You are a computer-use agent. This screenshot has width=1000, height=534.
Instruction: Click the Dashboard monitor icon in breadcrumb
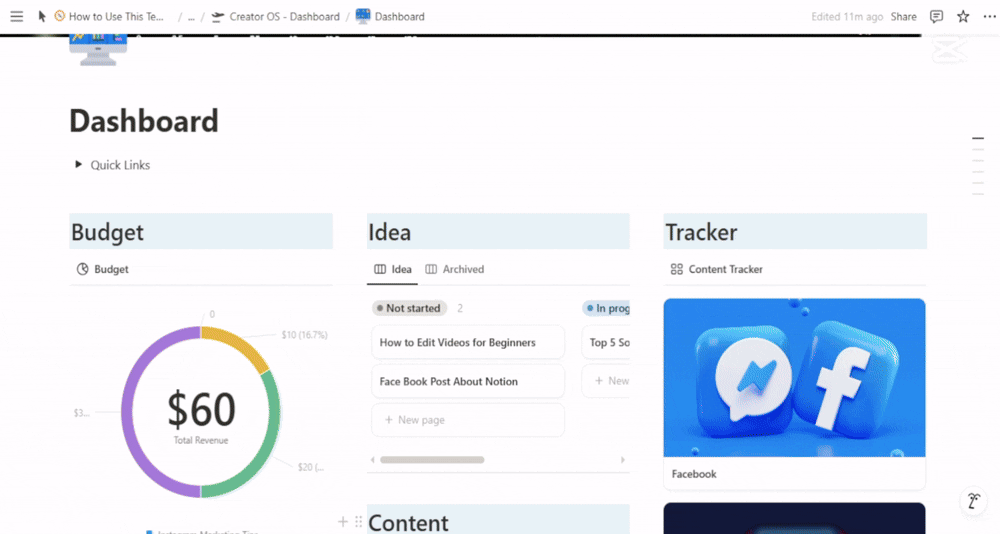[x=363, y=16]
